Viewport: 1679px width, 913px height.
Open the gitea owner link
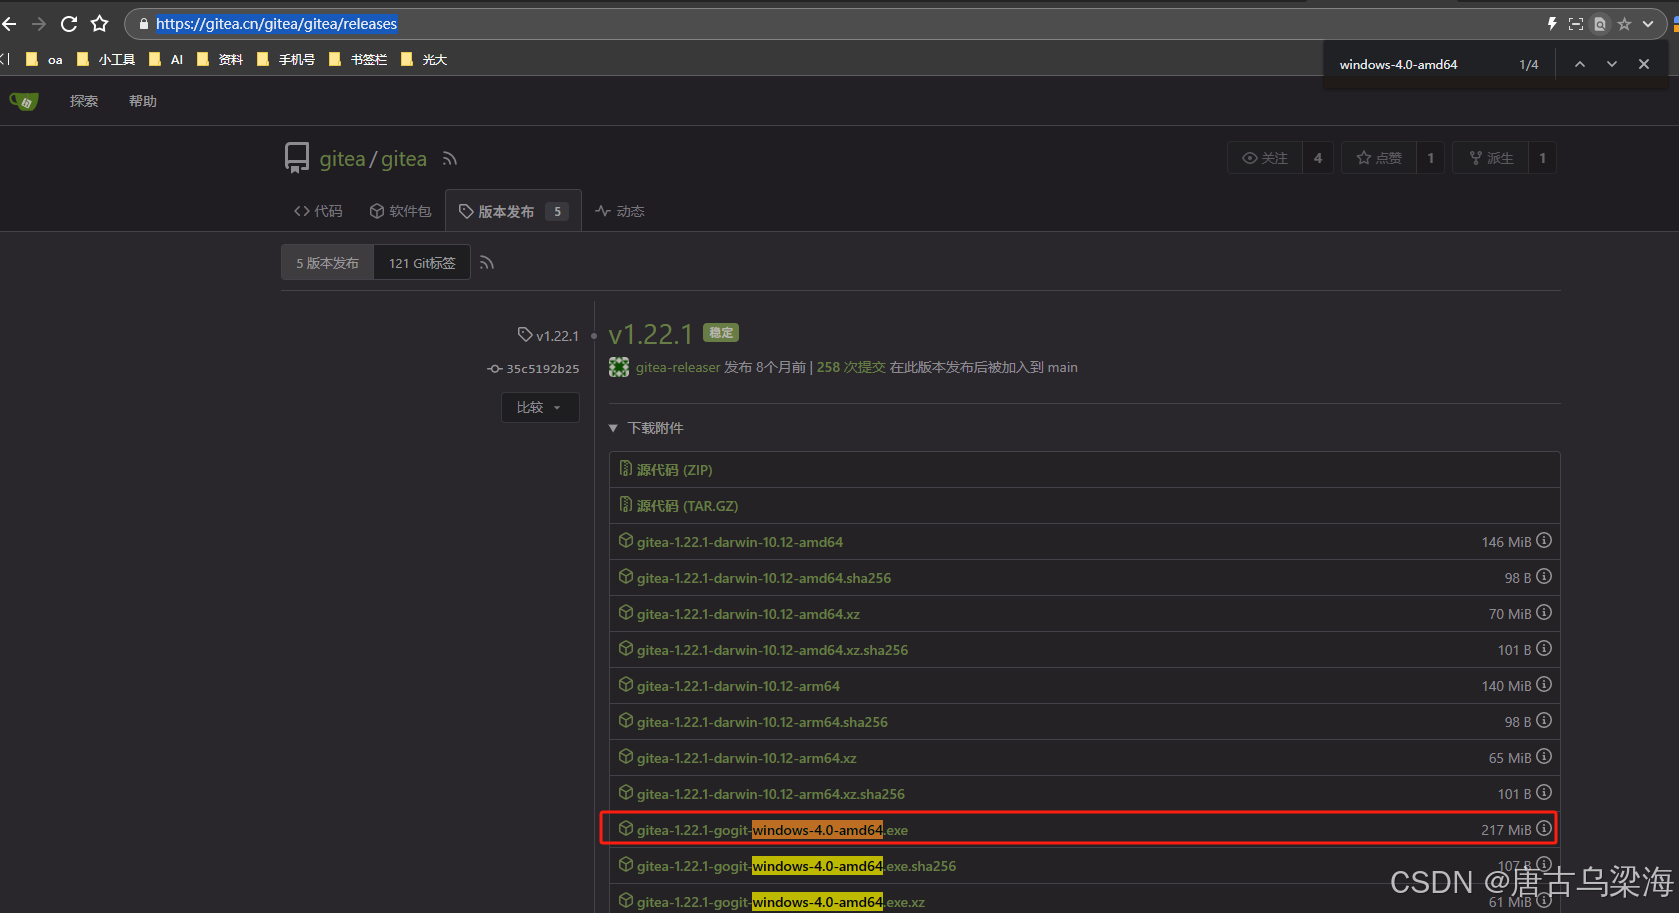click(x=342, y=159)
